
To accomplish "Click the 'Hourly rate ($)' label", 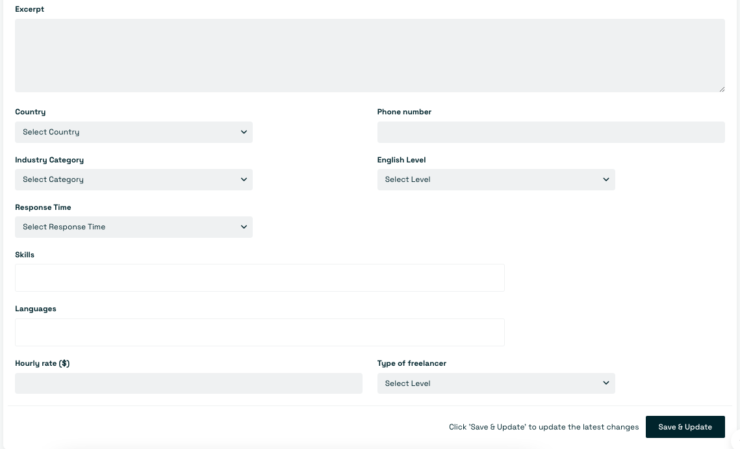I will (x=42, y=363).
